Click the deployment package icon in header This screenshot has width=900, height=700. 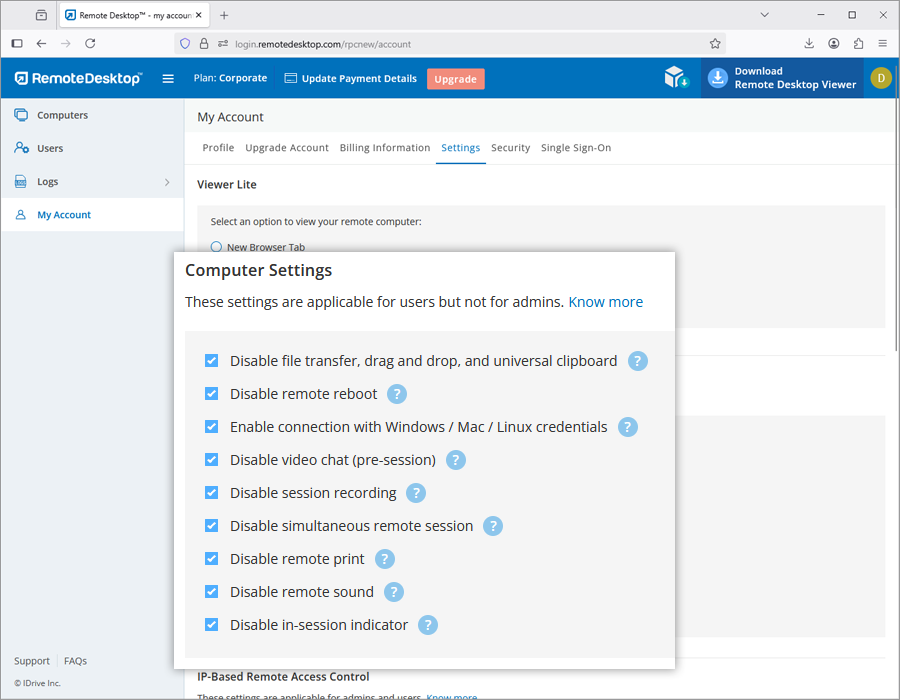click(677, 78)
